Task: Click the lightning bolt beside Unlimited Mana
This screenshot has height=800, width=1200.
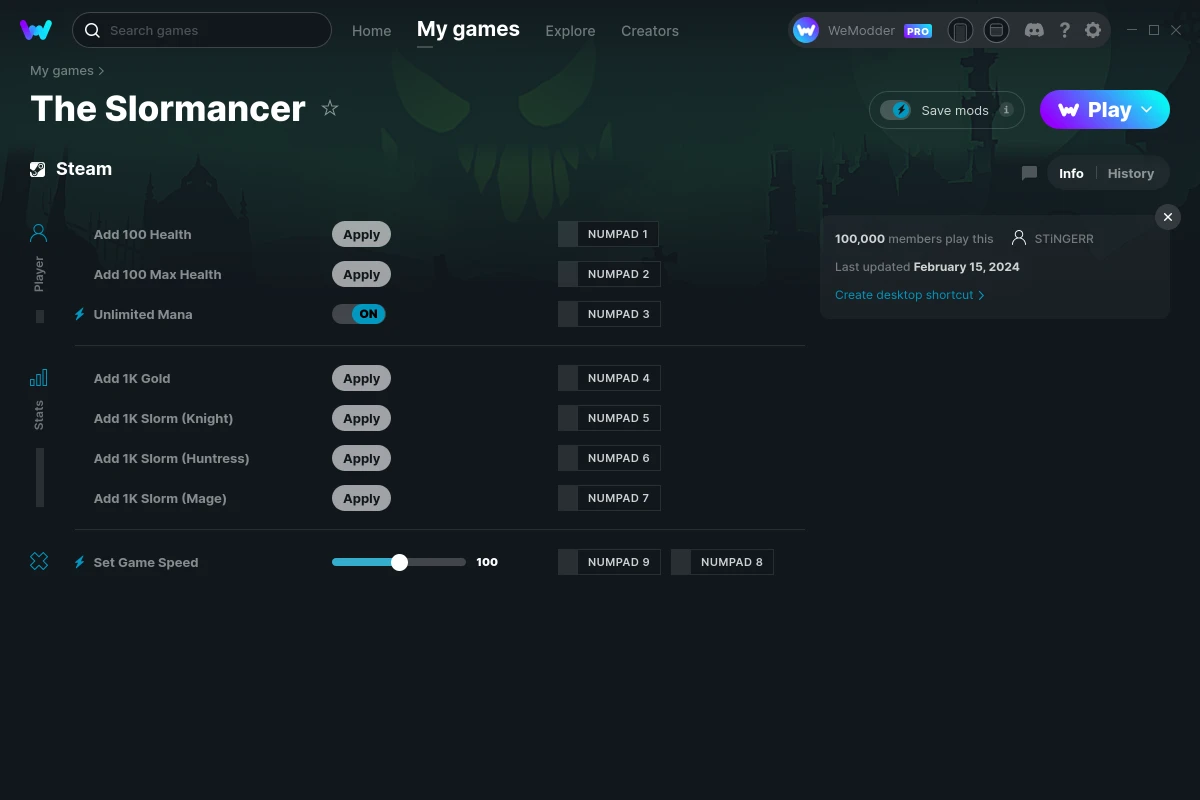Action: point(78,314)
